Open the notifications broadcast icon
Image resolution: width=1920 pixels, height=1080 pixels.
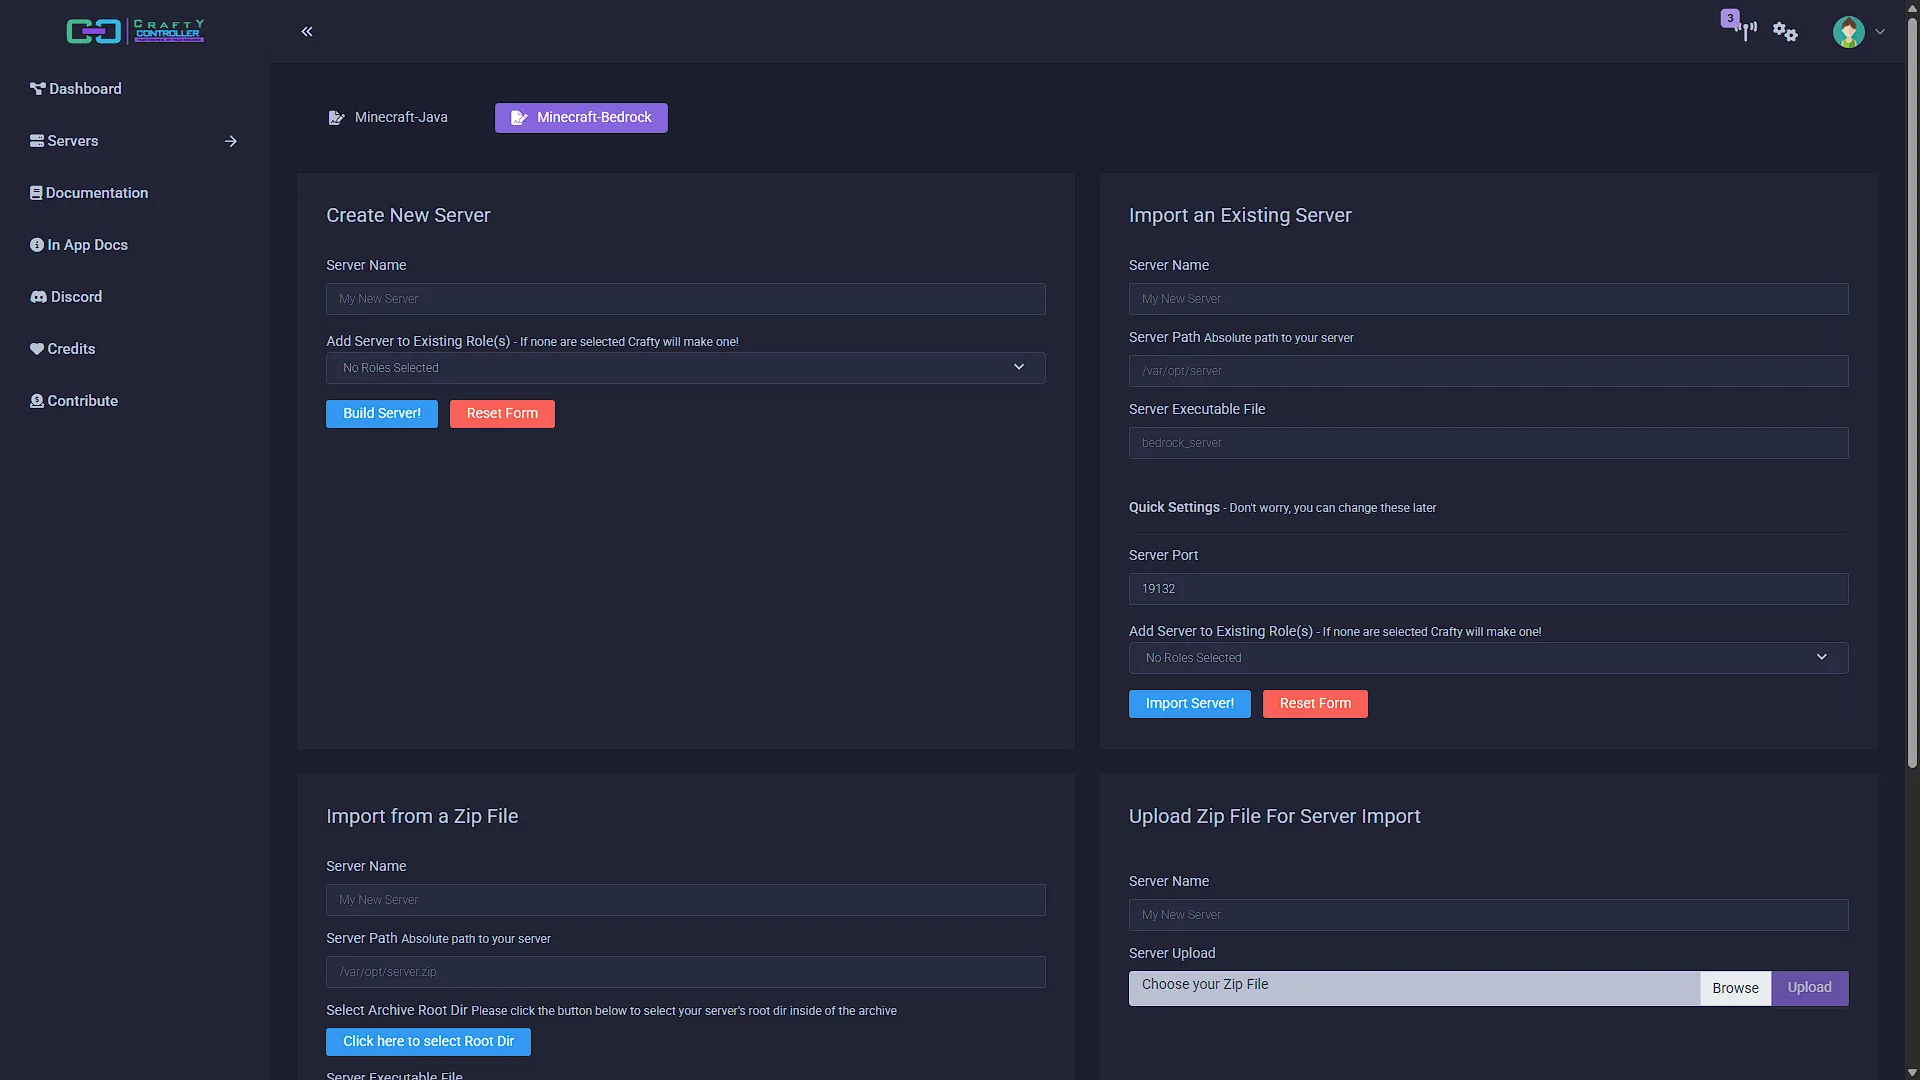point(1746,31)
